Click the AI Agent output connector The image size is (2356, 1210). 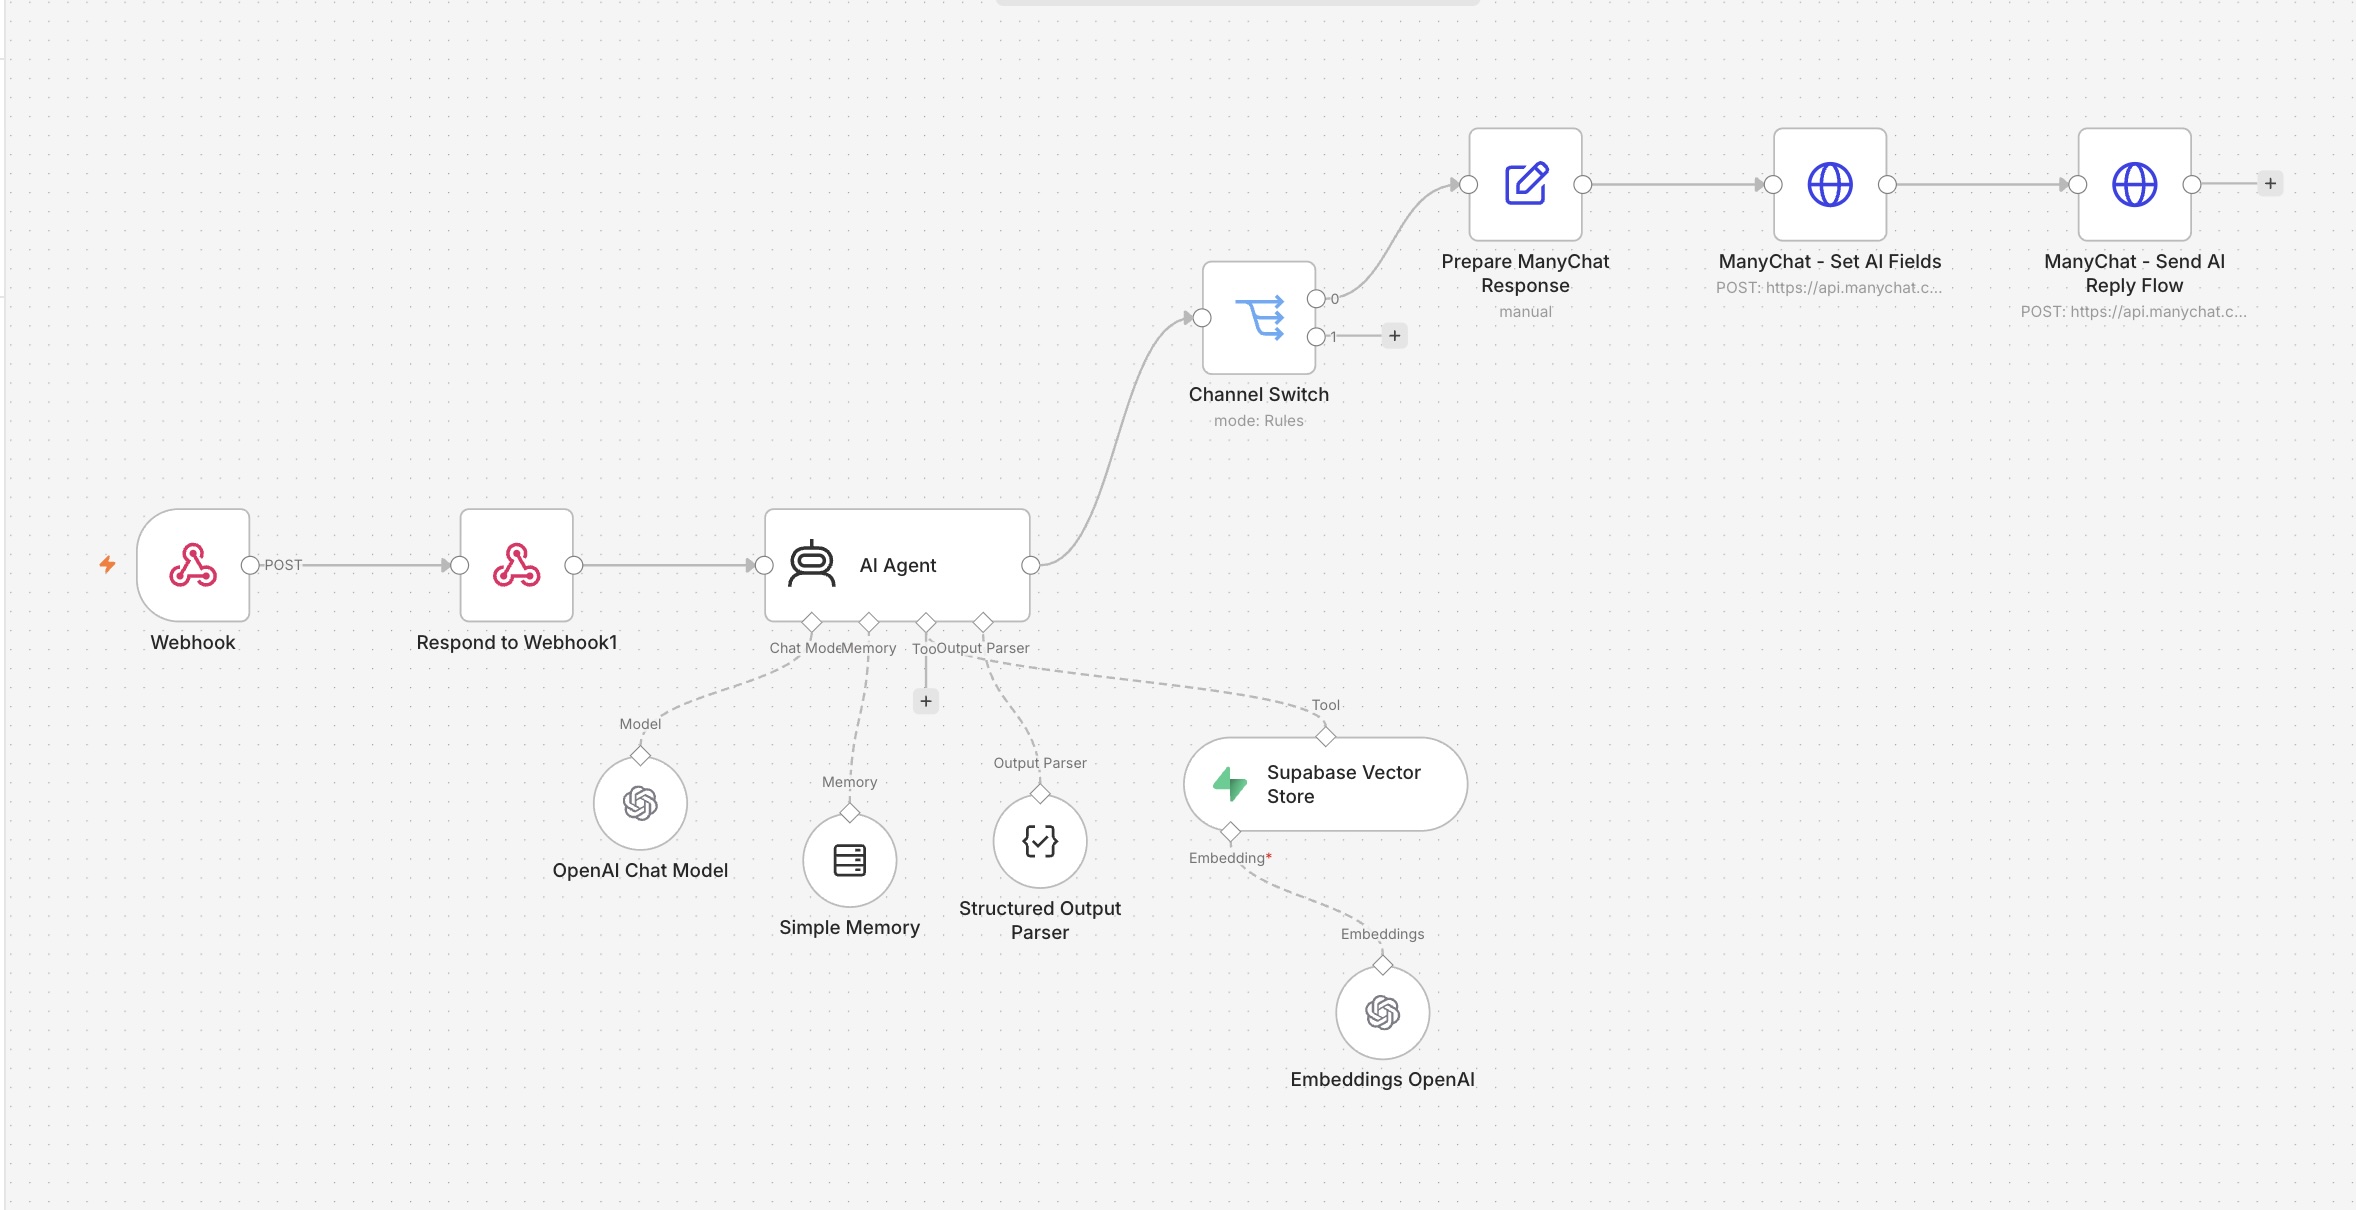[x=1030, y=565]
